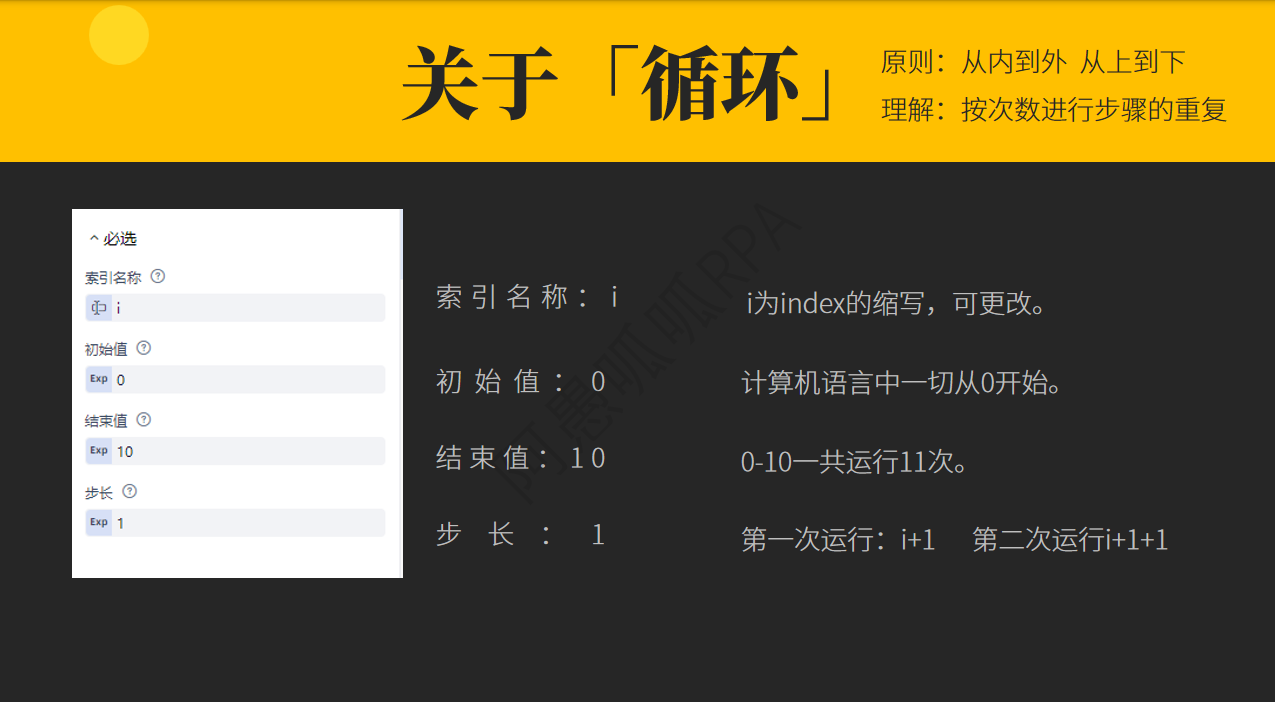Click the text 计算机语言中一切从0开始。
The width and height of the screenshot is (1275, 702).
[x=901, y=382]
